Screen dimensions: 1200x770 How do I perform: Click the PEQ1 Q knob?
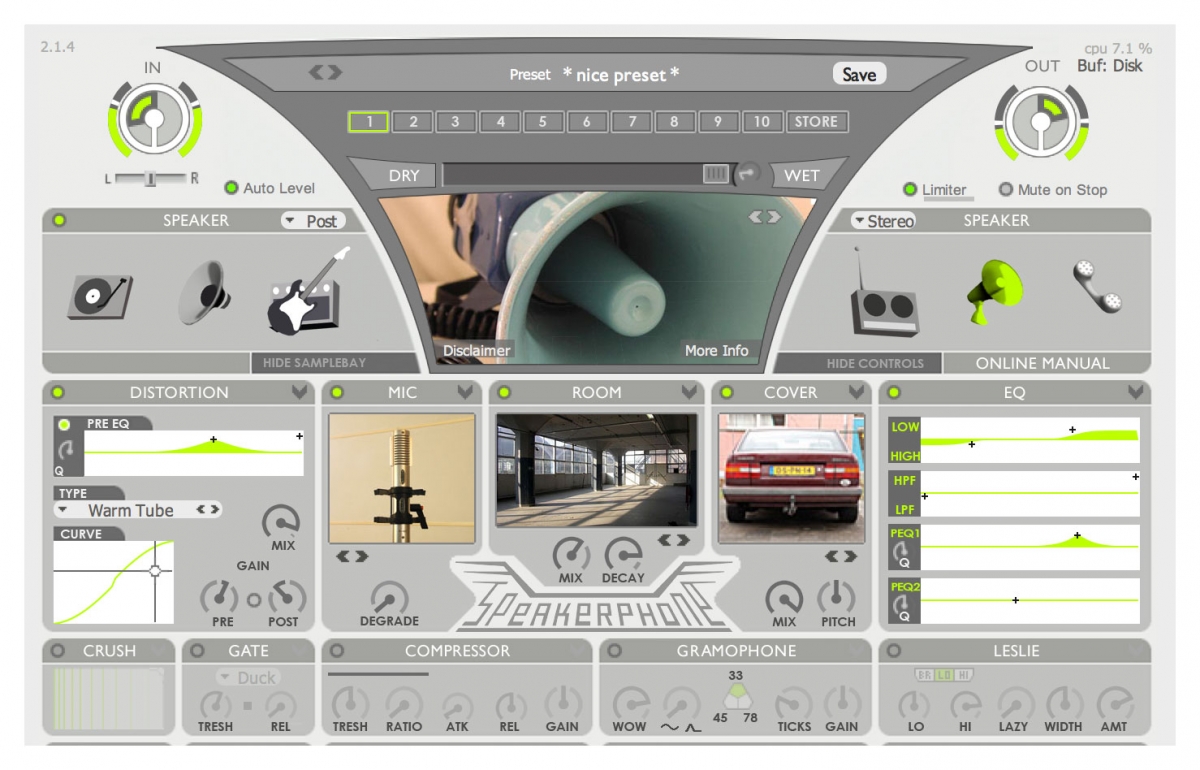(x=900, y=551)
